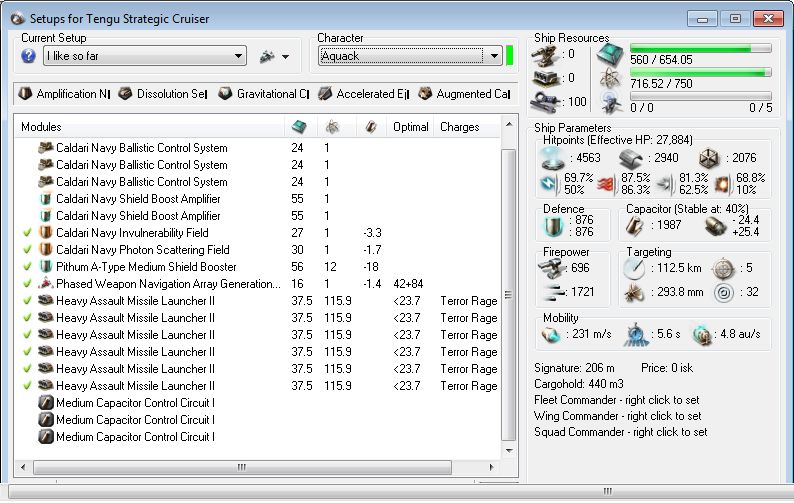This screenshot has height=503, width=794.
Task: Click the green skill status indicator beside Character
Action: tap(509, 55)
